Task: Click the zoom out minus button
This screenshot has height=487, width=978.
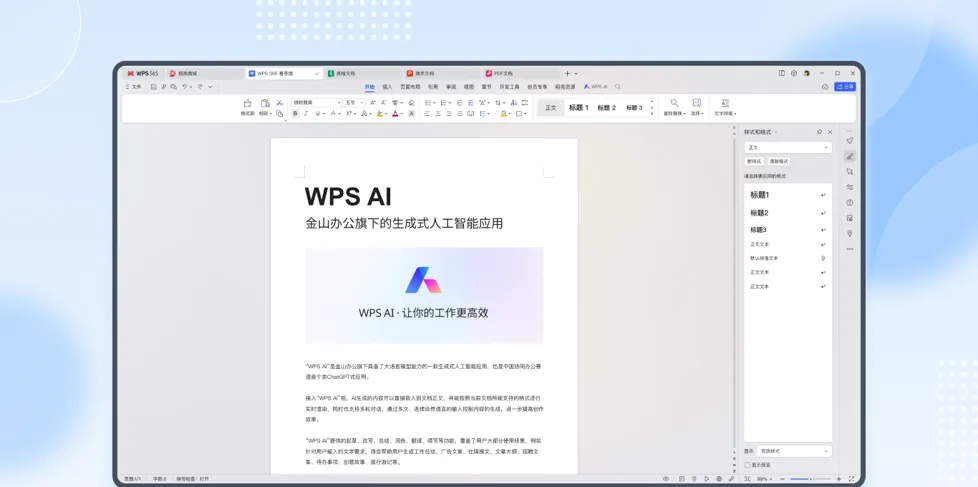Action: pyautogui.click(x=782, y=479)
